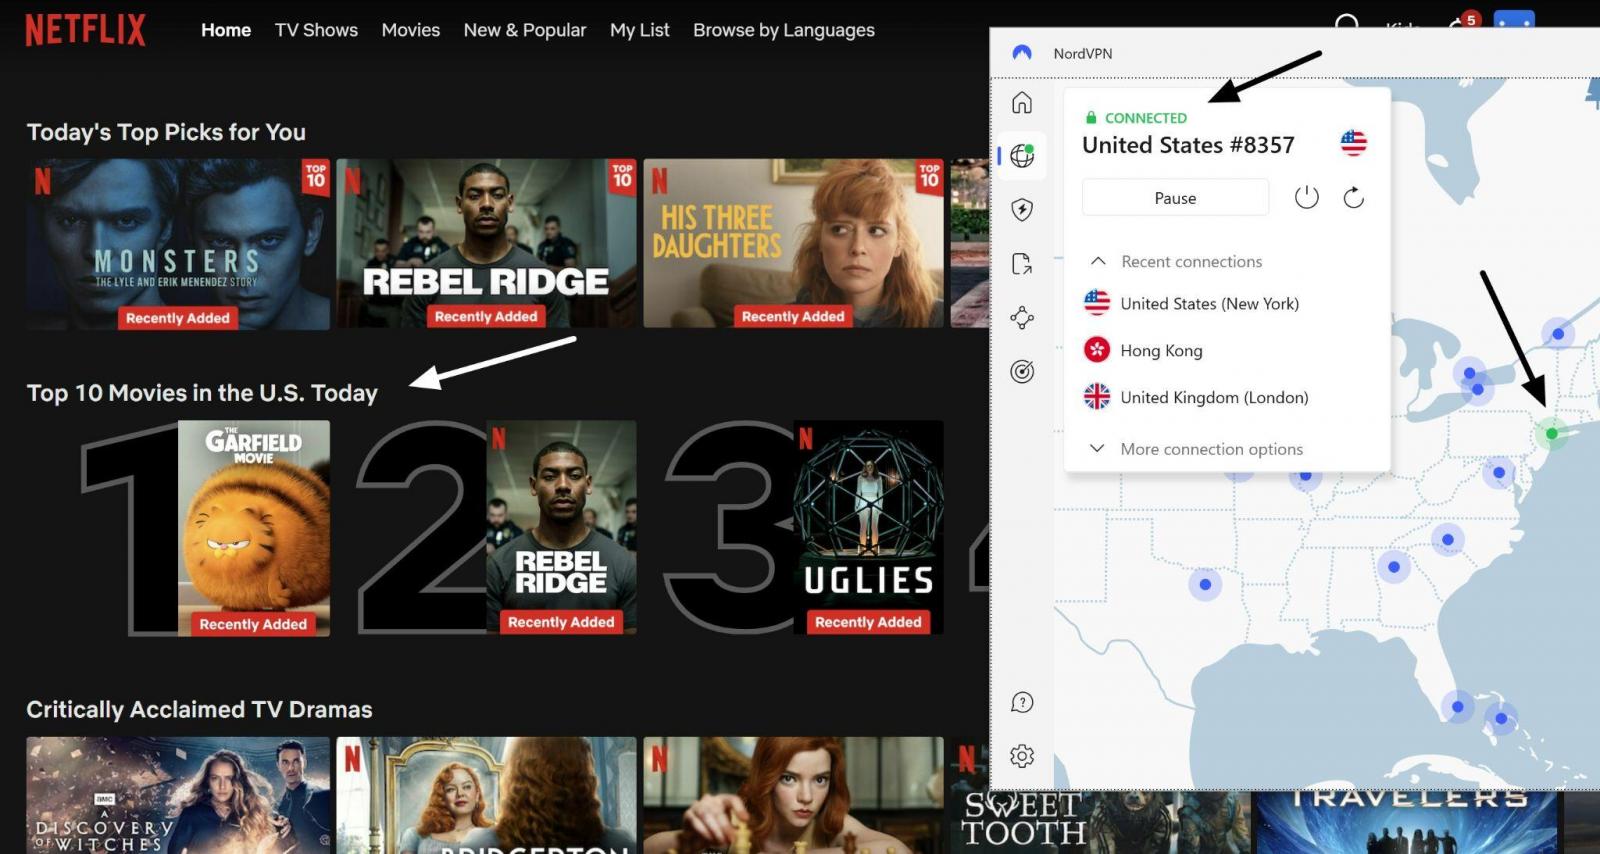This screenshot has width=1600, height=854.
Task: Open Rebel Ridge in Today's Top Picks
Action: pos(486,243)
